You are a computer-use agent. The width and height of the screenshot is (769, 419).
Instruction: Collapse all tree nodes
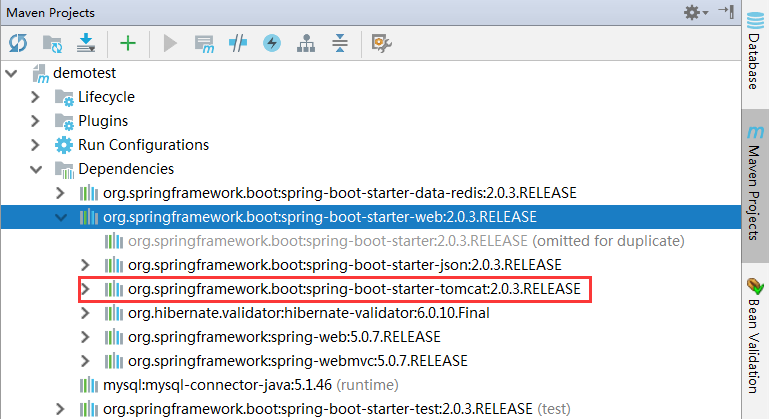[339, 43]
